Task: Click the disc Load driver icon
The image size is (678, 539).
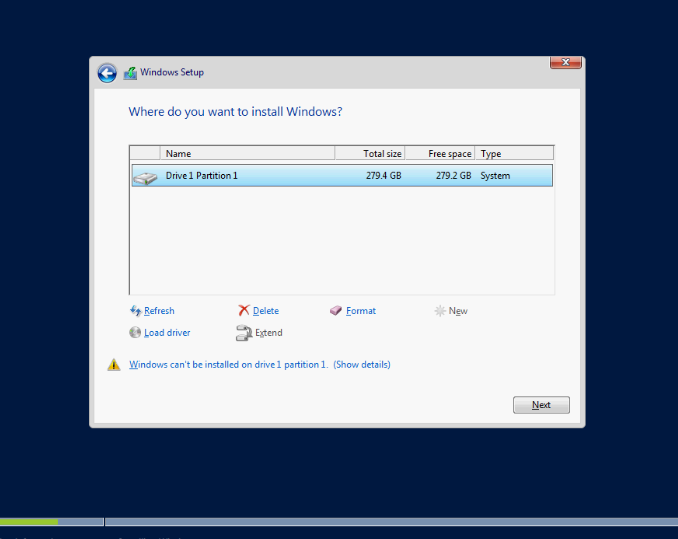Action: pos(135,332)
